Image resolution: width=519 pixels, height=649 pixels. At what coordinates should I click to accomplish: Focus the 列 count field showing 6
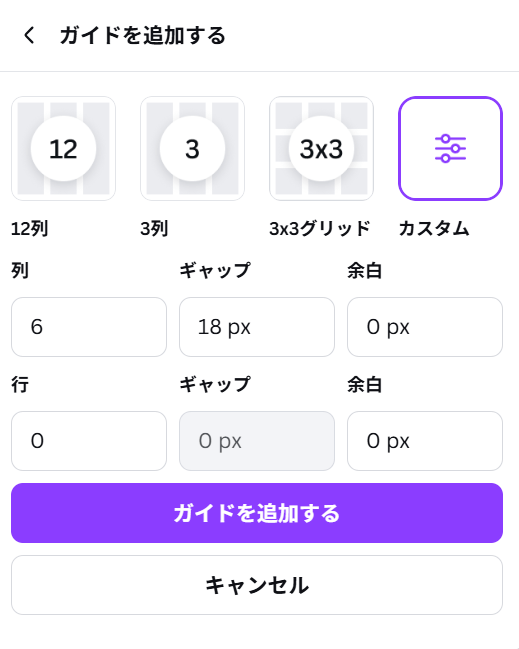[x=89, y=327]
